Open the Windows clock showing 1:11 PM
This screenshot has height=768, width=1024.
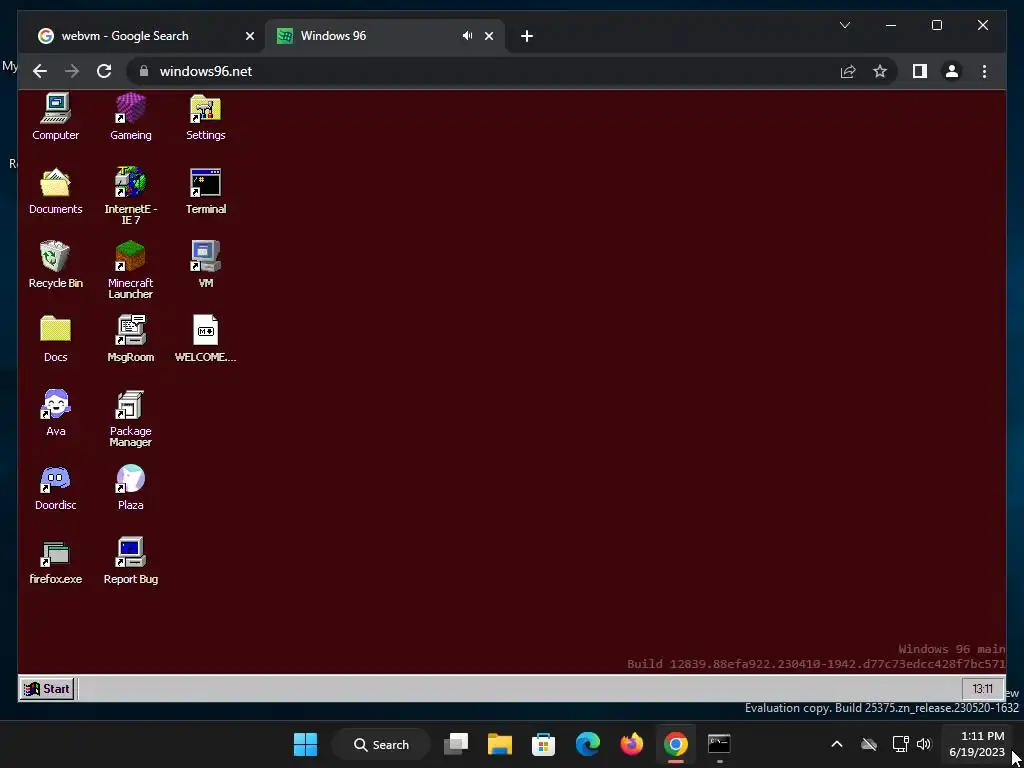[x=977, y=744]
